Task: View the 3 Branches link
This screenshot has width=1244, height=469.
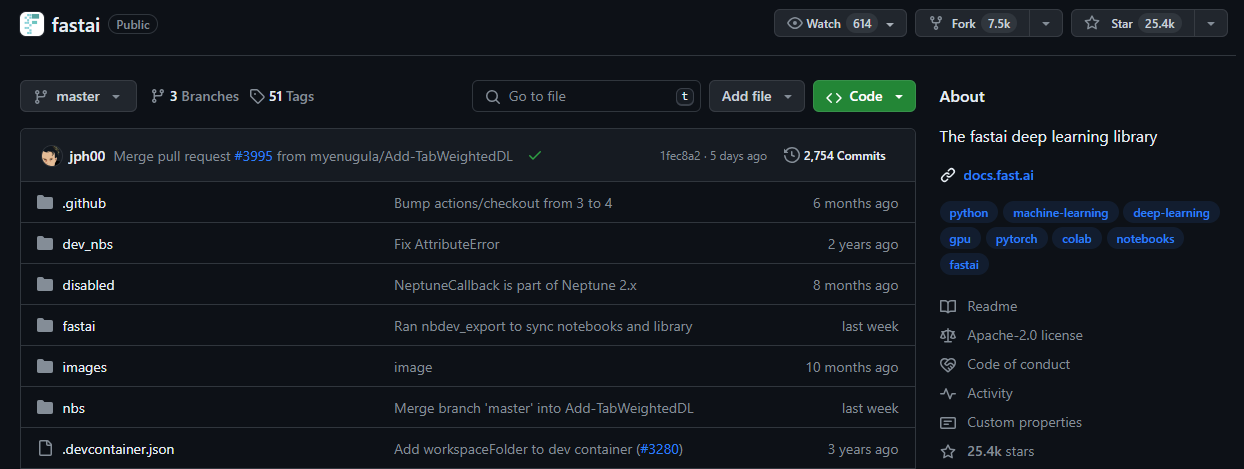Action: pyautogui.click(x=195, y=96)
